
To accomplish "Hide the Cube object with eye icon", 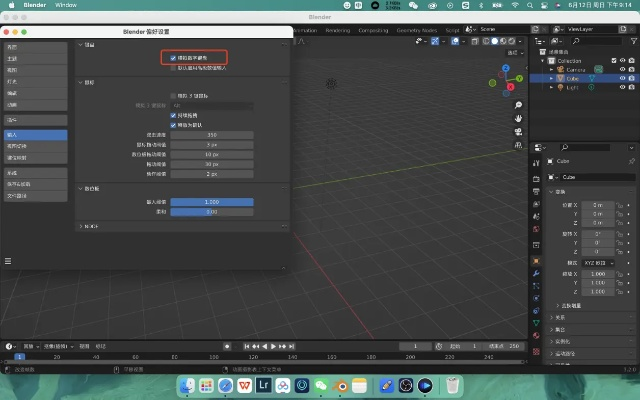I will coord(621,79).
